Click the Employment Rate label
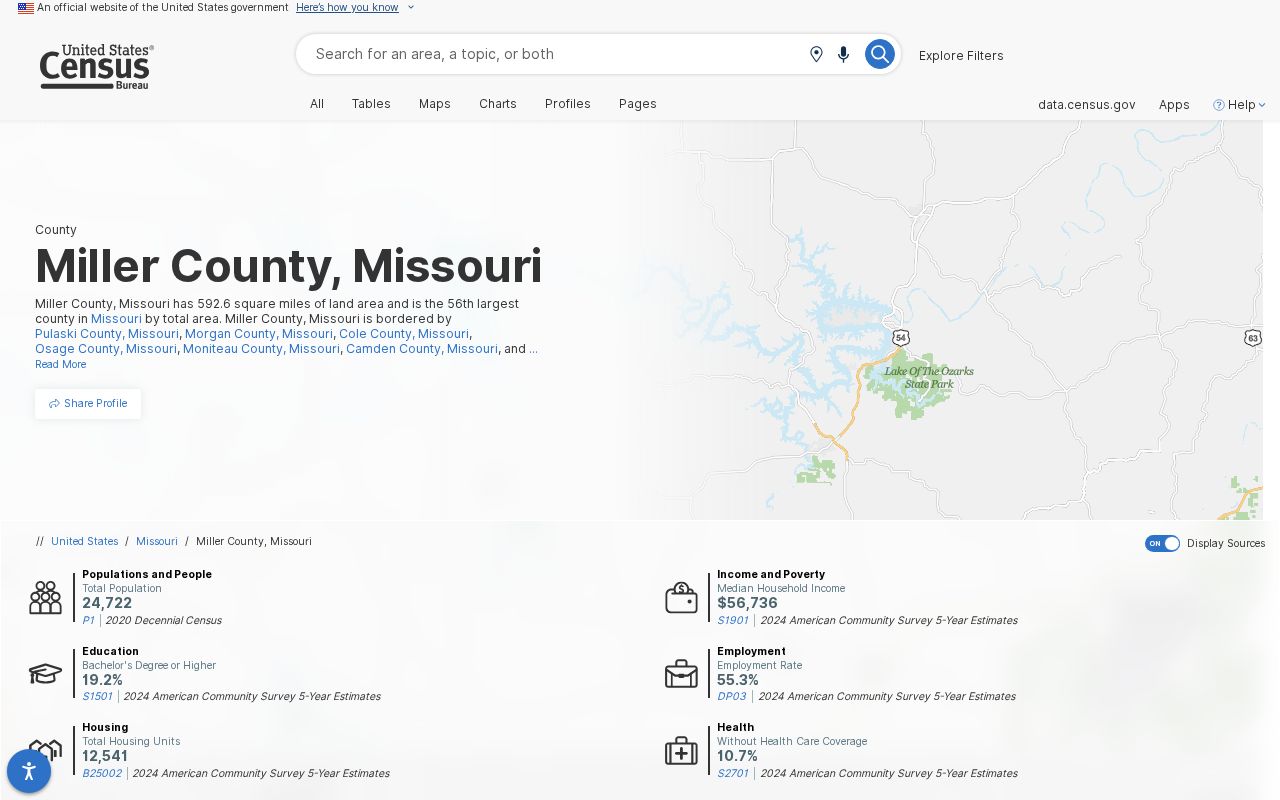 [759, 666]
